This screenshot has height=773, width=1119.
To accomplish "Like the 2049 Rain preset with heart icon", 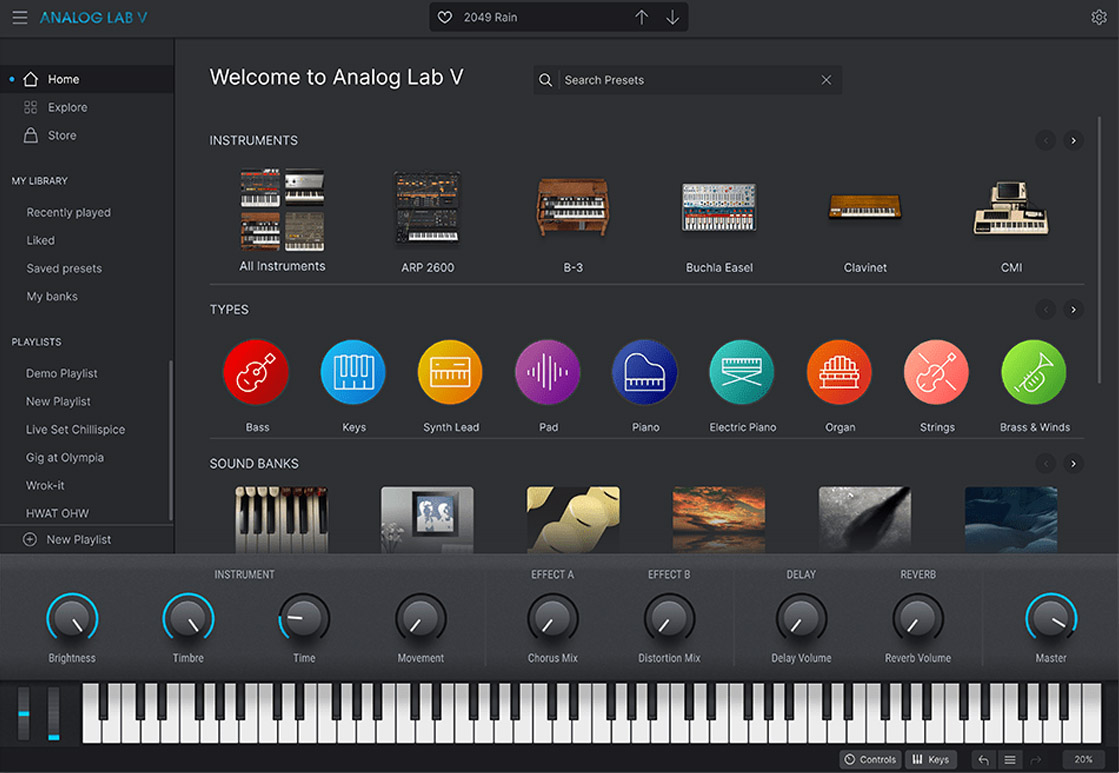I will pyautogui.click(x=445, y=17).
